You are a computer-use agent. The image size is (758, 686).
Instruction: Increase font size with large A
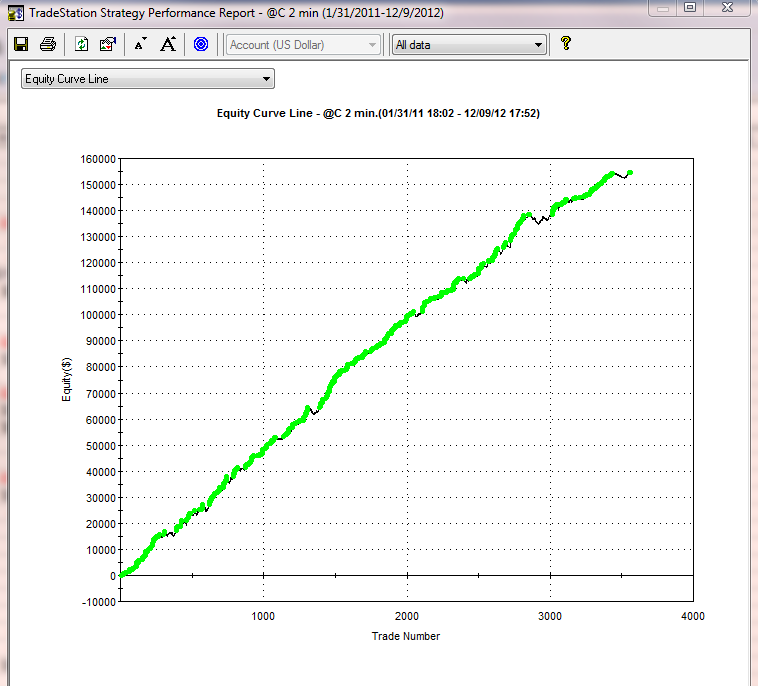click(x=168, y=44)
